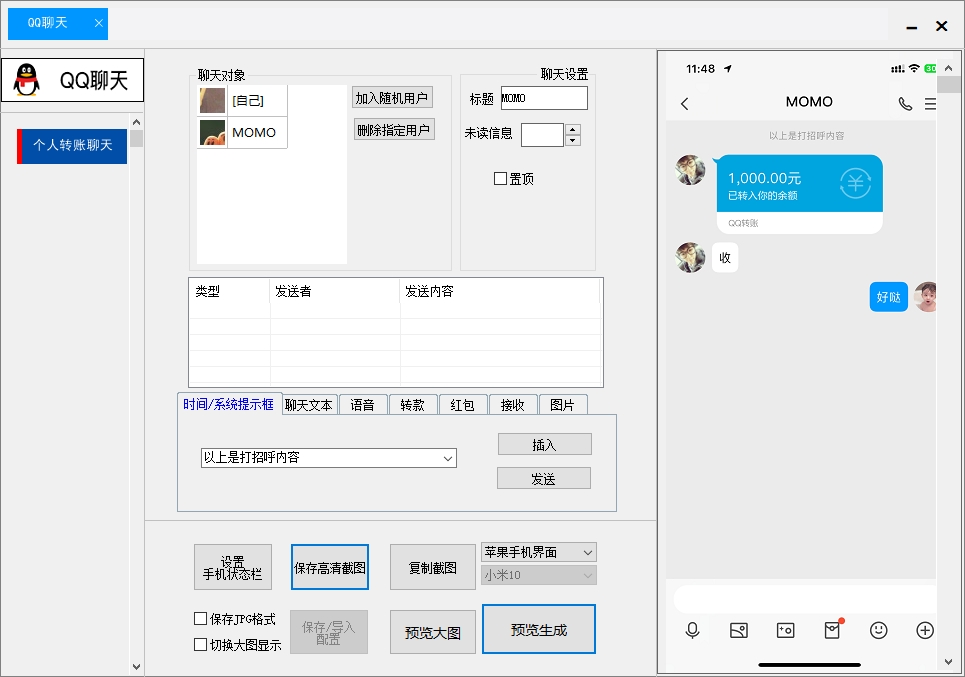Click the microphone icon in the chat preview
This screenshot has height=677, width=965.
click(x=692, y=631)
